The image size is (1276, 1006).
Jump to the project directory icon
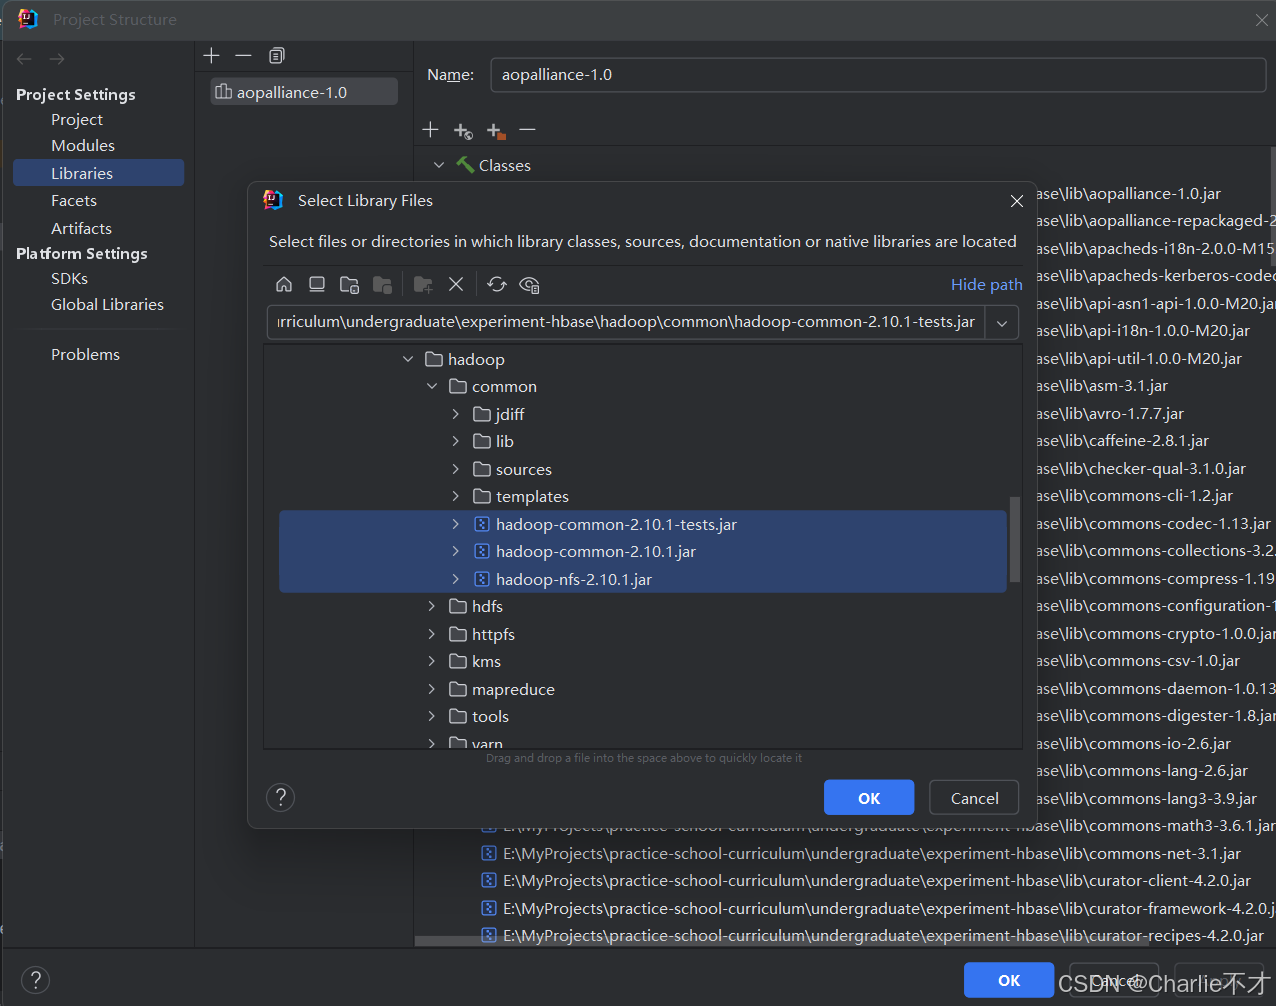(x=349, y=285)
